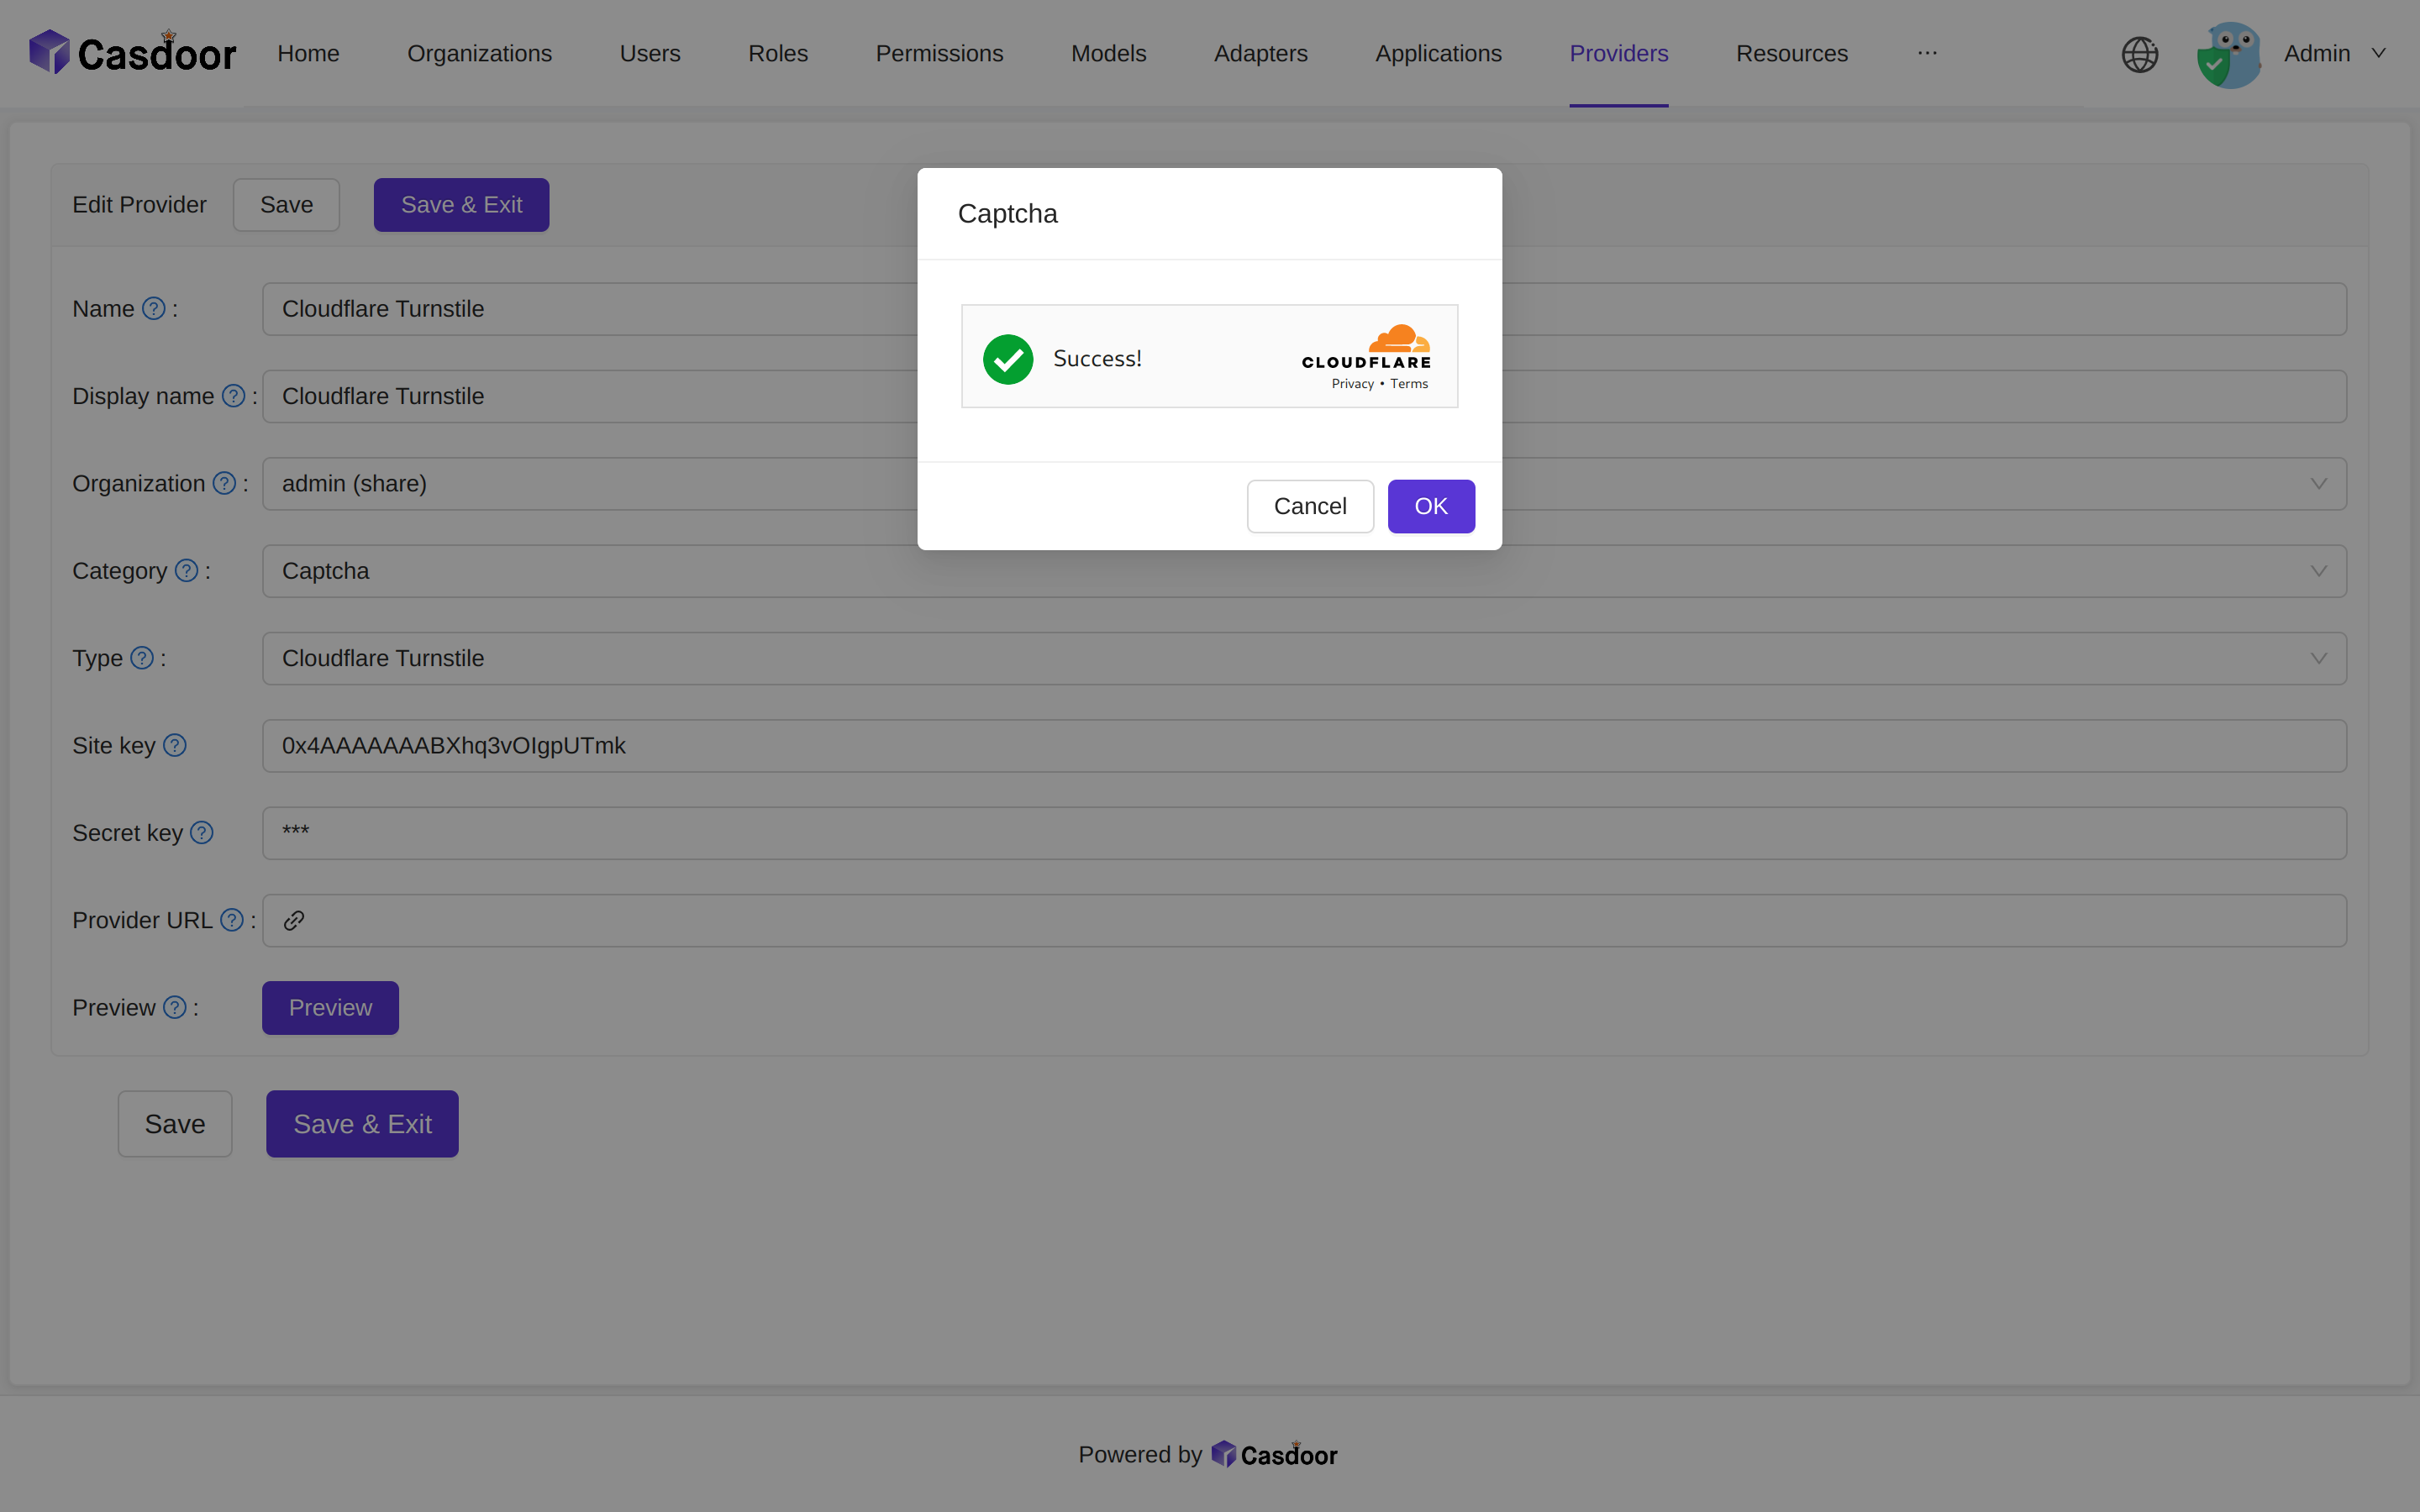The width and height of the screenshot is (2420, 1512).
Task: Click the help icon next to Name
Action: [x=154, y=309]
